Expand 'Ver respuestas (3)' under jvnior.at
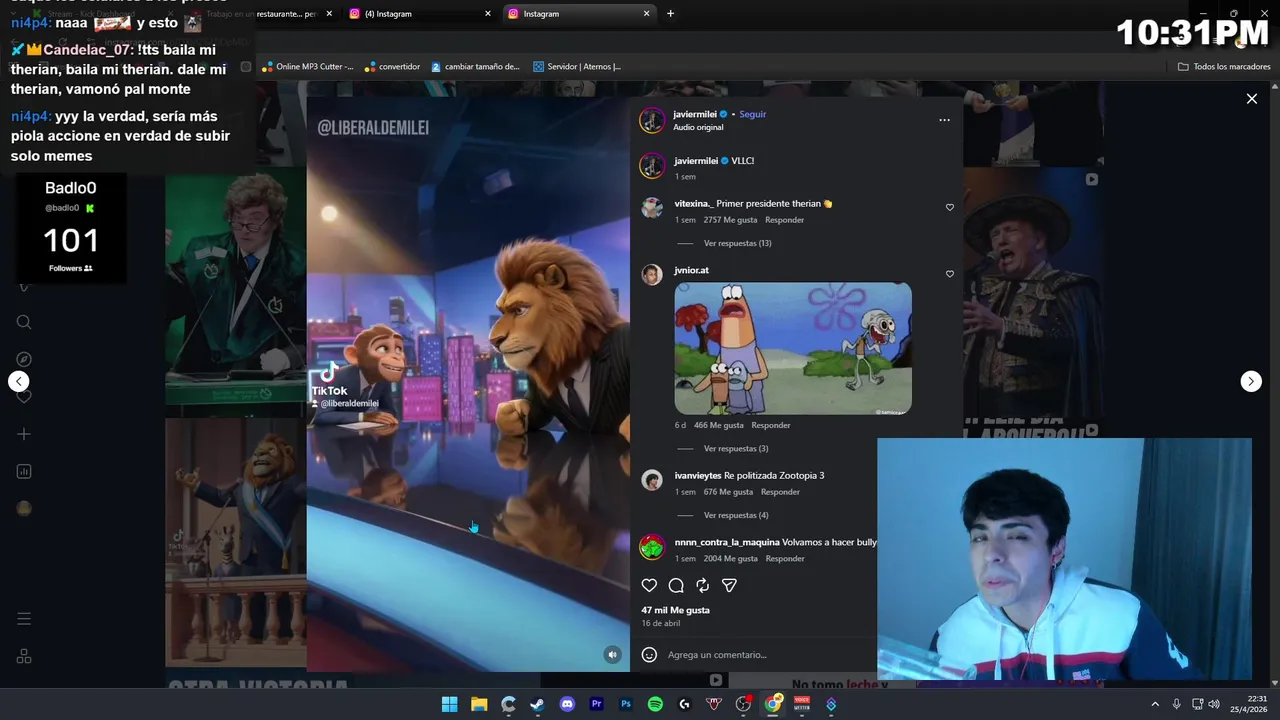 736,449
